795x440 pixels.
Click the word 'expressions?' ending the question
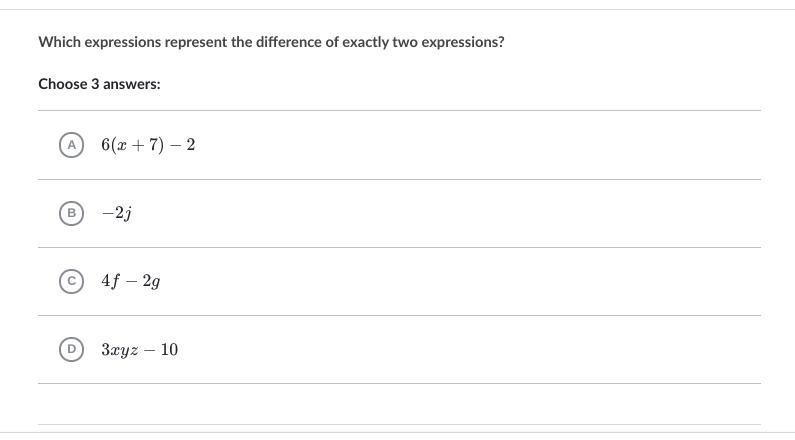(463, 43)
